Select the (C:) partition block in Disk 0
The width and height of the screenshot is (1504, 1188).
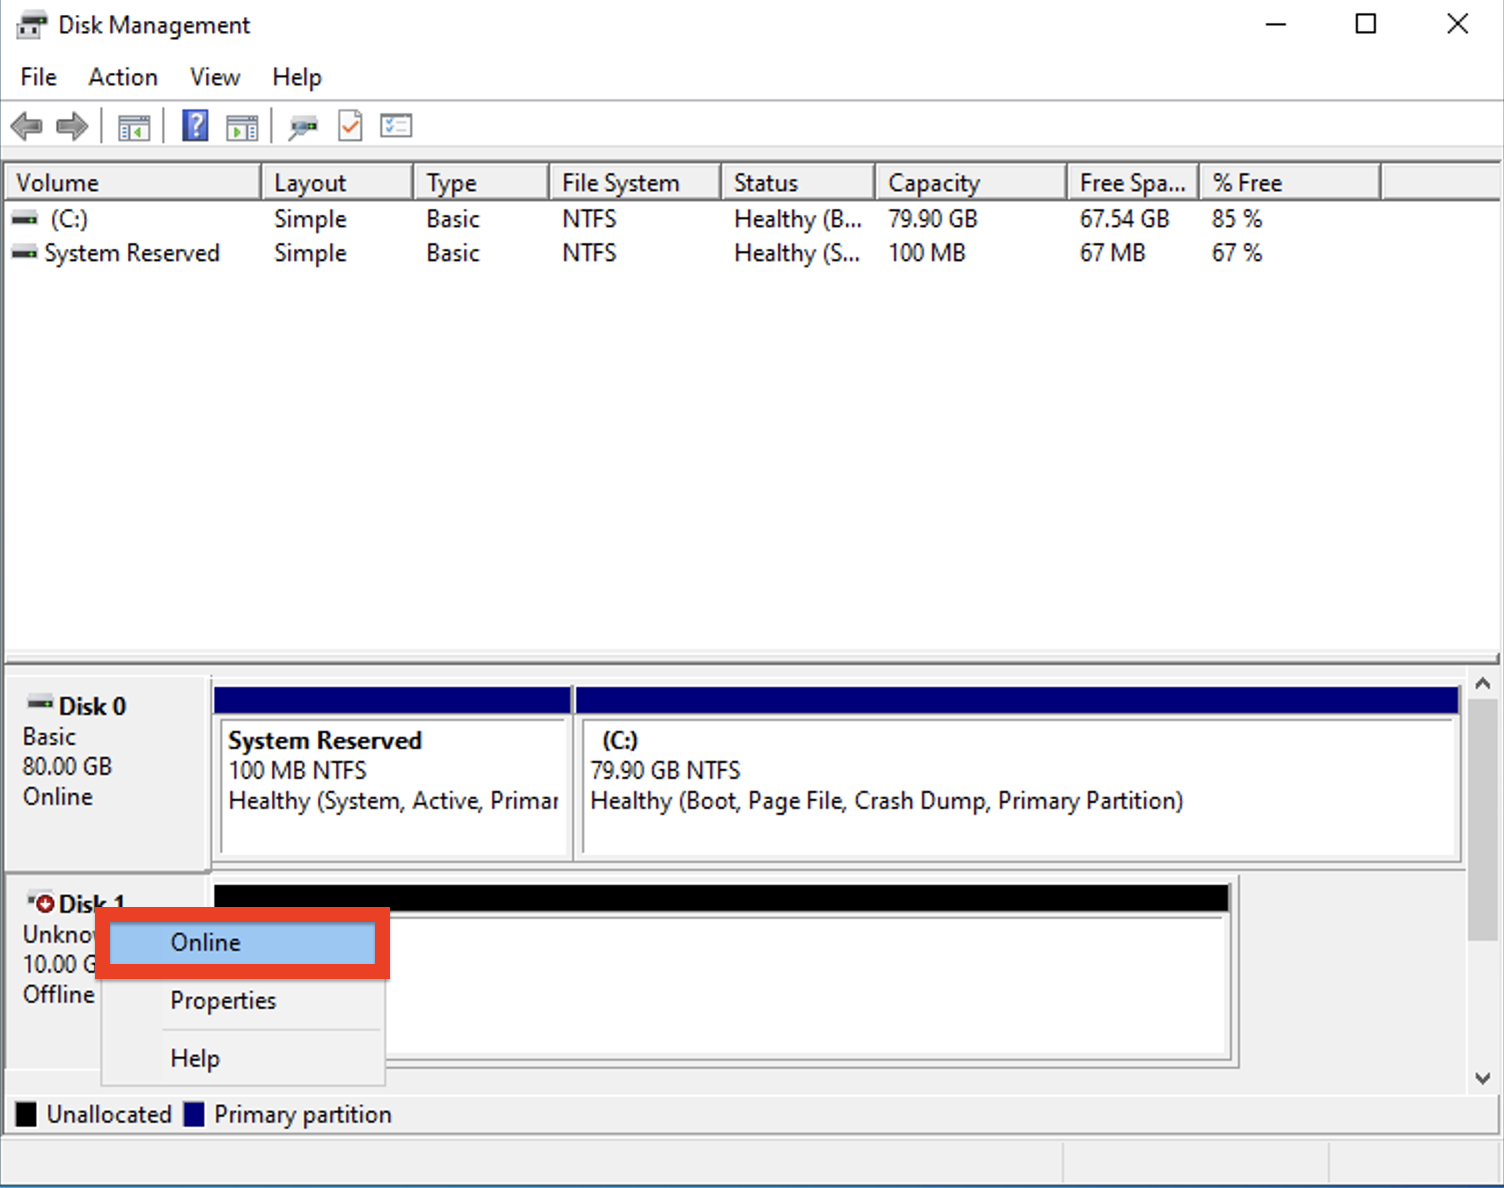[1018, 773]
